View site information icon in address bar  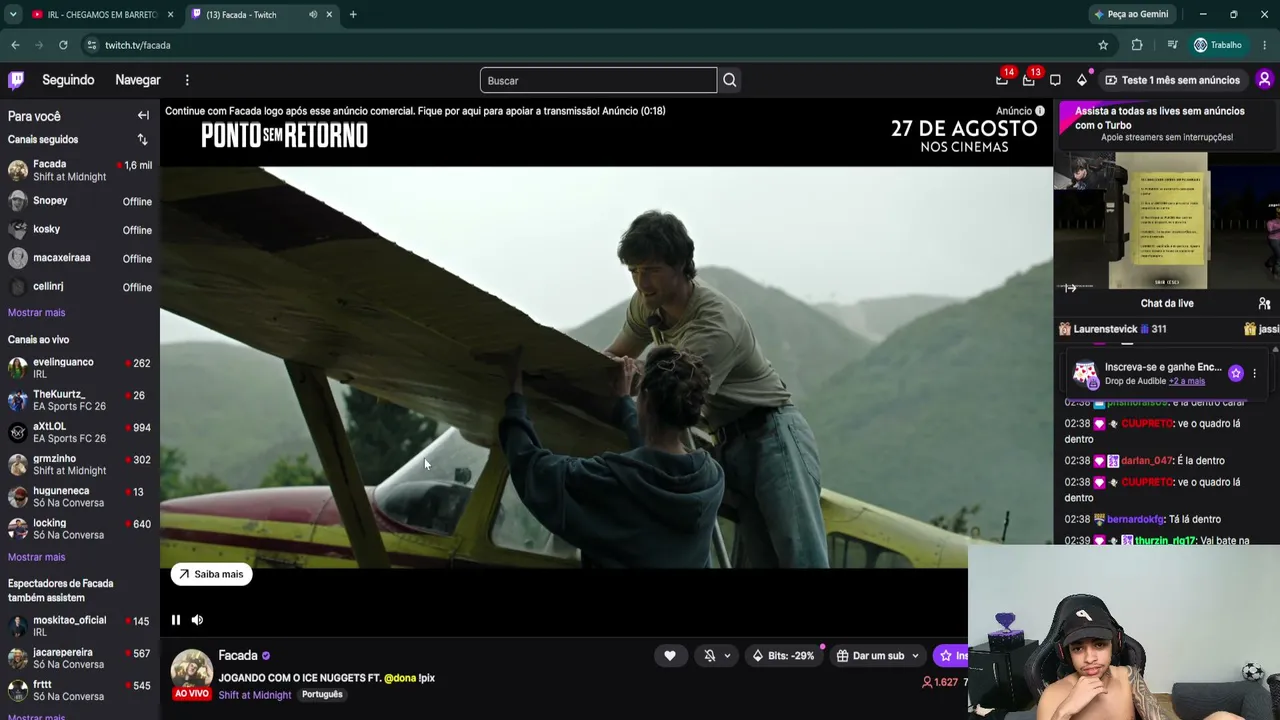(x=92, y=45)
